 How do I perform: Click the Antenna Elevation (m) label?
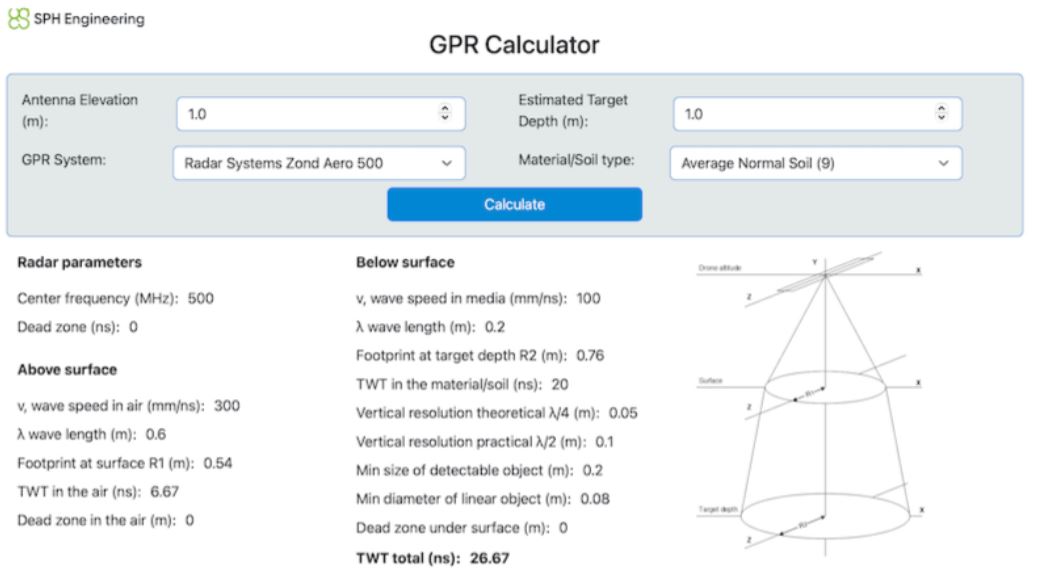[x=80, y=111]
